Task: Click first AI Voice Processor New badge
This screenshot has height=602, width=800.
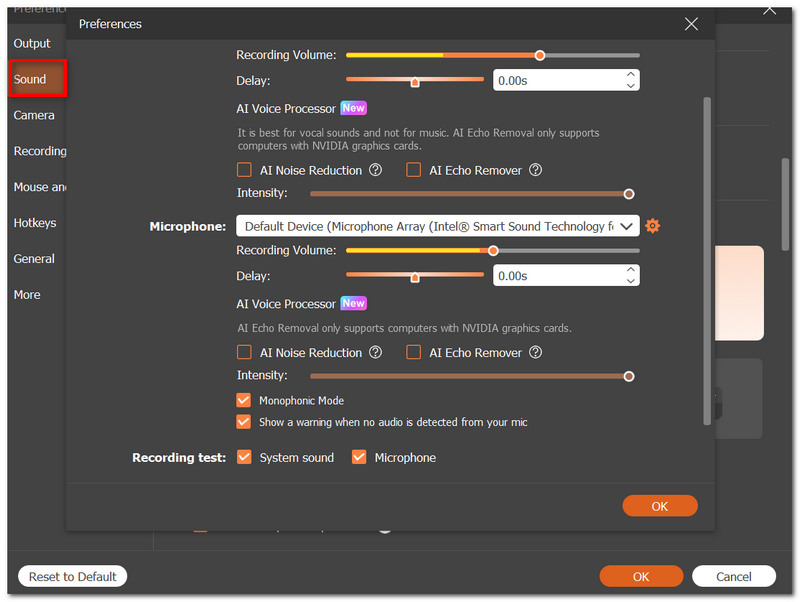Action: pyautogui.click(x=354, y=108)
